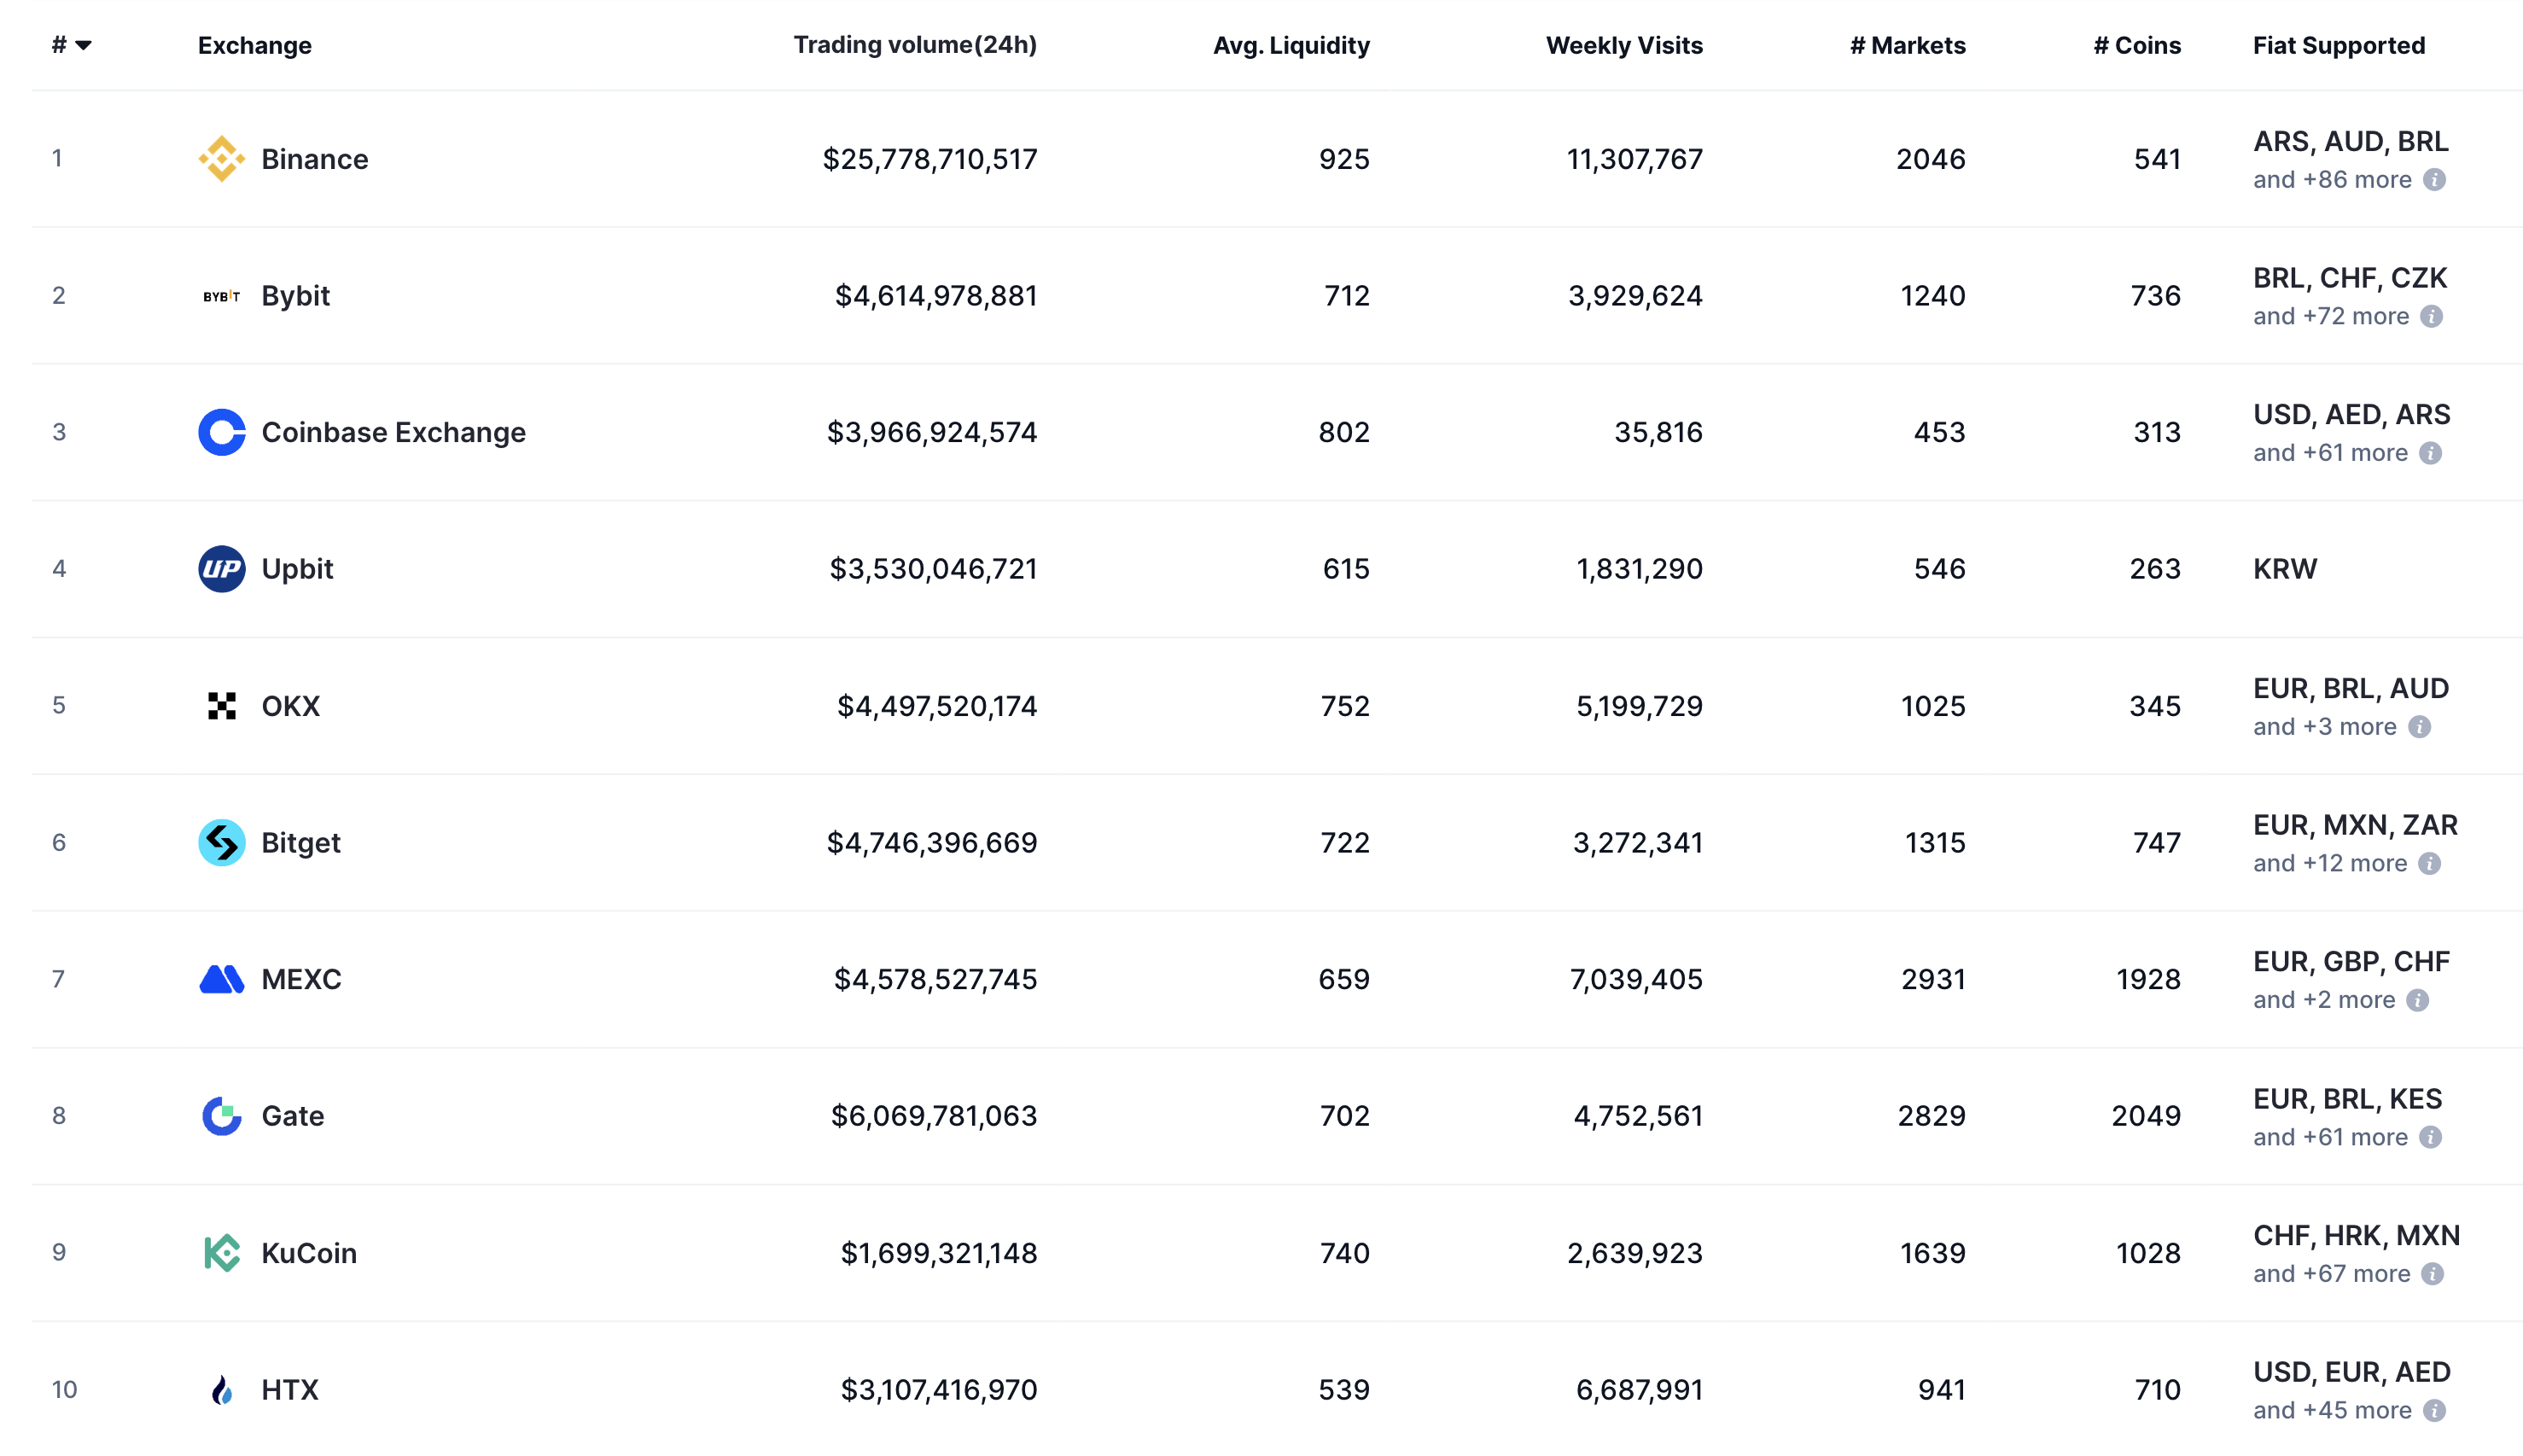
Task: Click info icon next to OKX +3 more
Action: pos(2419,727)
